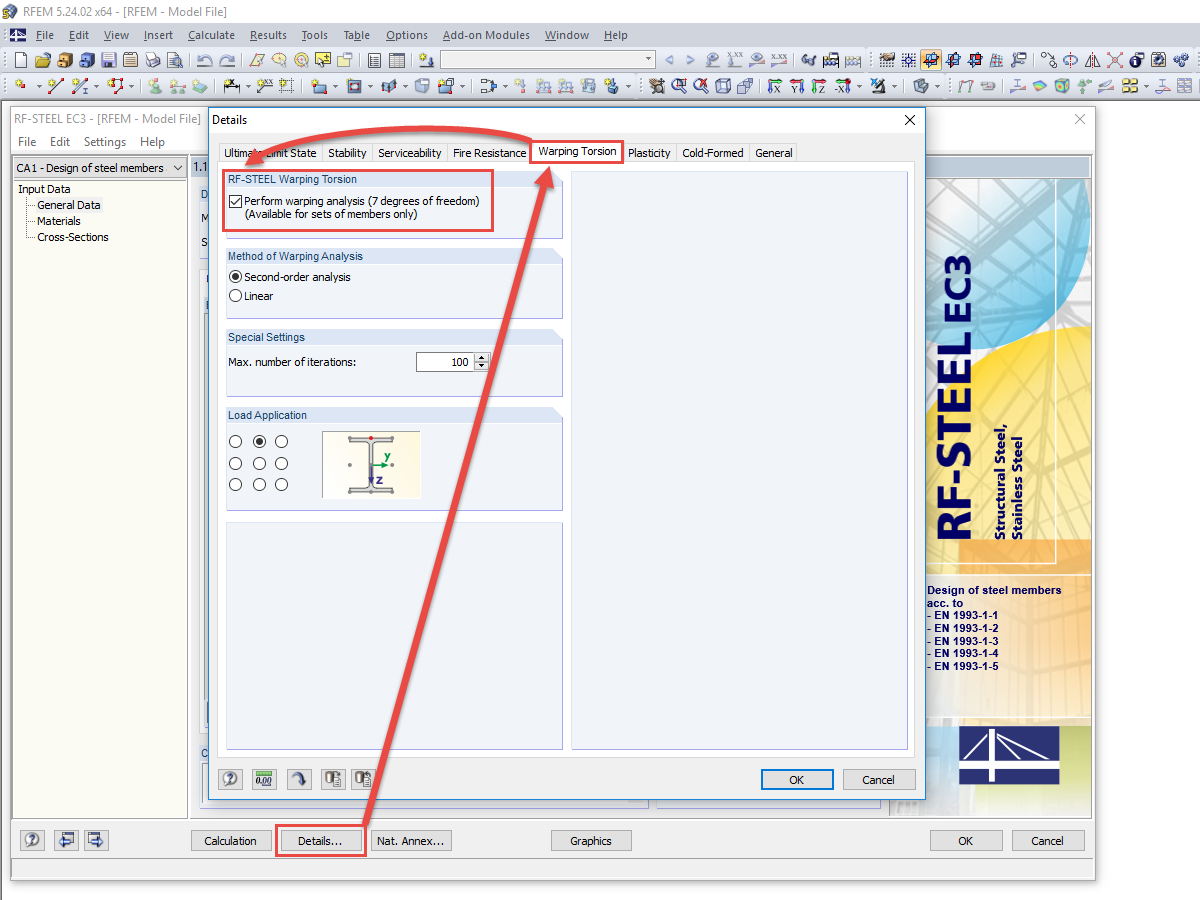
Task: Decrease max number of iterations stepper
Action: pos(482,366)
